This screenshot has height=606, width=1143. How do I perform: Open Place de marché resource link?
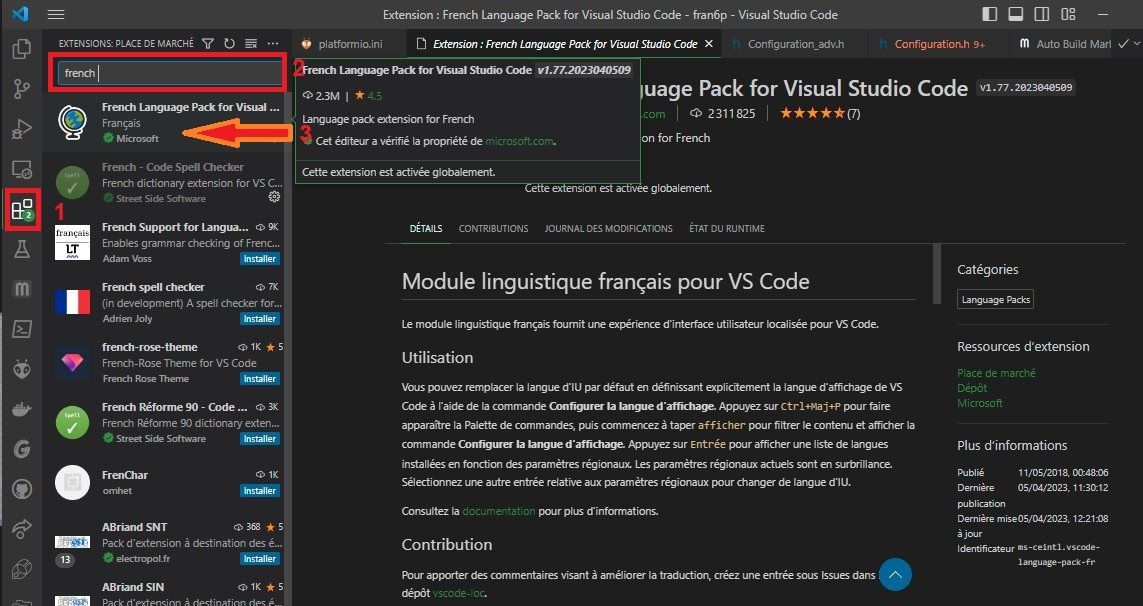[996, 373]
